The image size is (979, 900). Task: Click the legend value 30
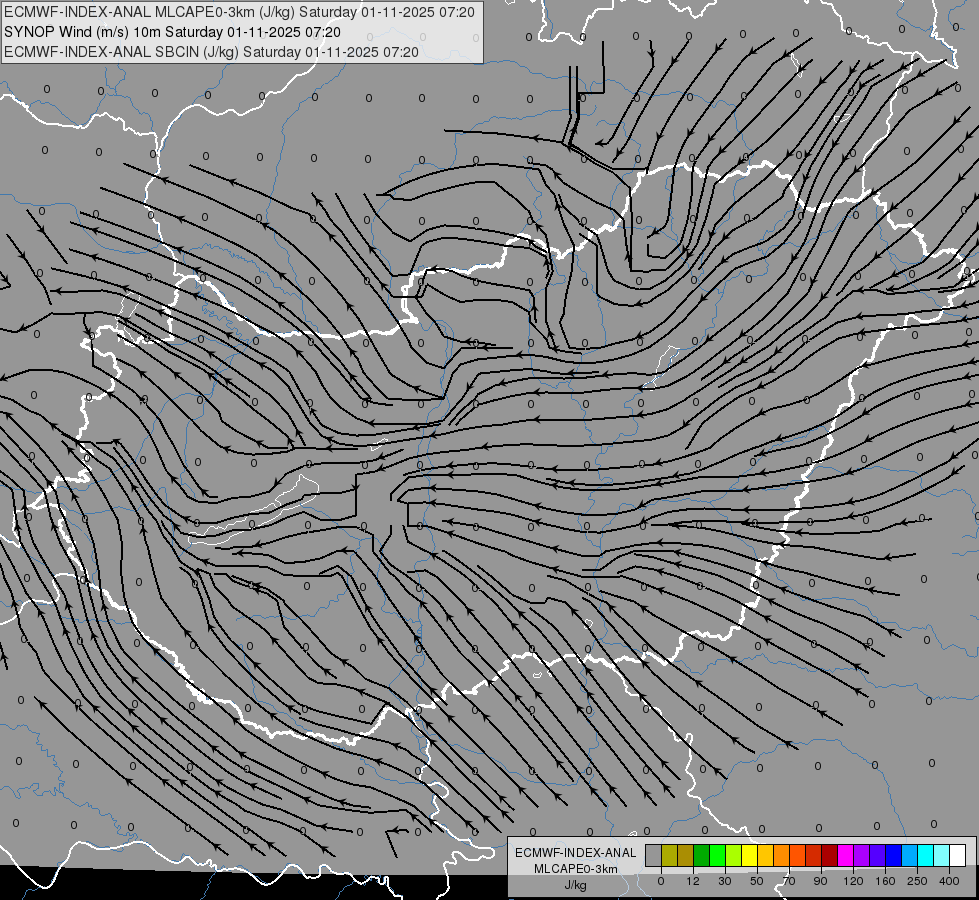[725, 881]
